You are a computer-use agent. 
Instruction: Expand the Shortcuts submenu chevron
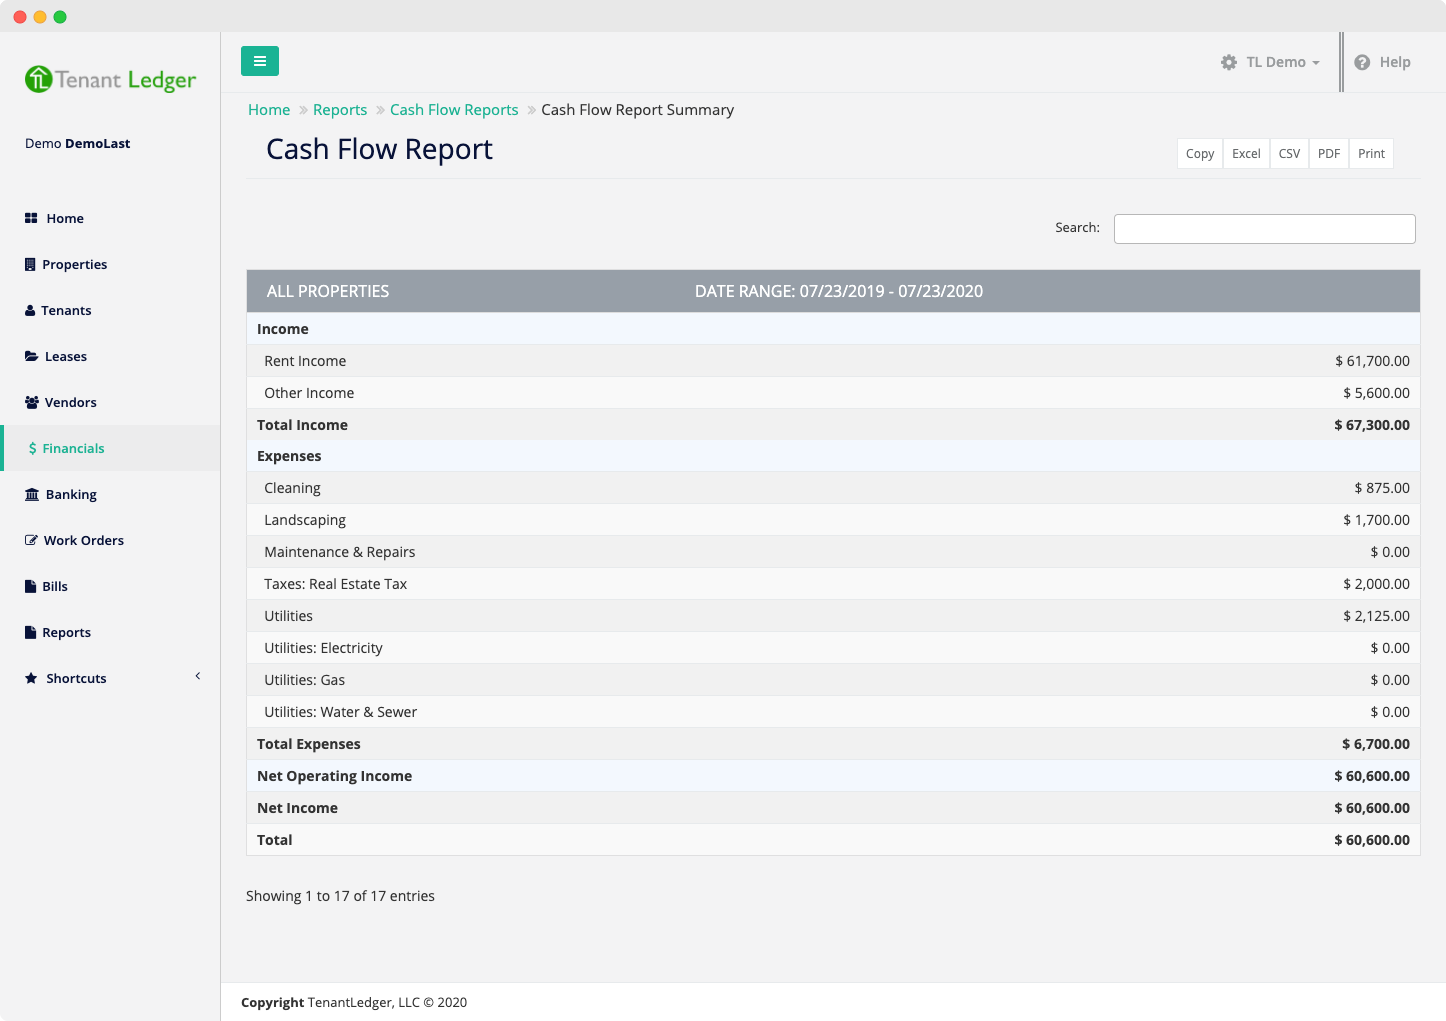[x=198, y=677]
